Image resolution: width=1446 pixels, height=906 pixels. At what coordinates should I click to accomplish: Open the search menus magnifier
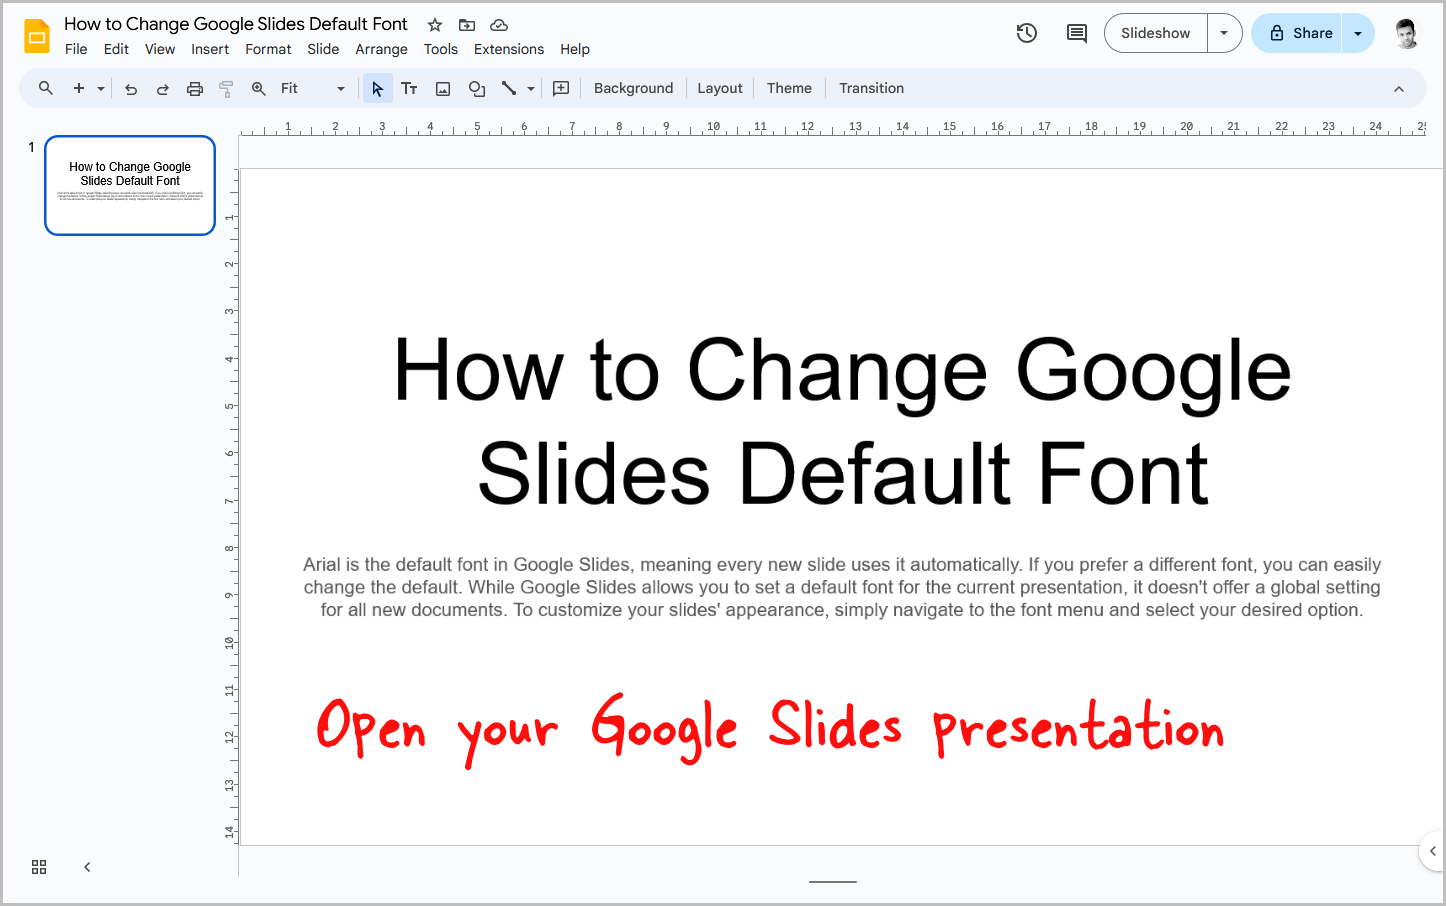pos(46,88)
